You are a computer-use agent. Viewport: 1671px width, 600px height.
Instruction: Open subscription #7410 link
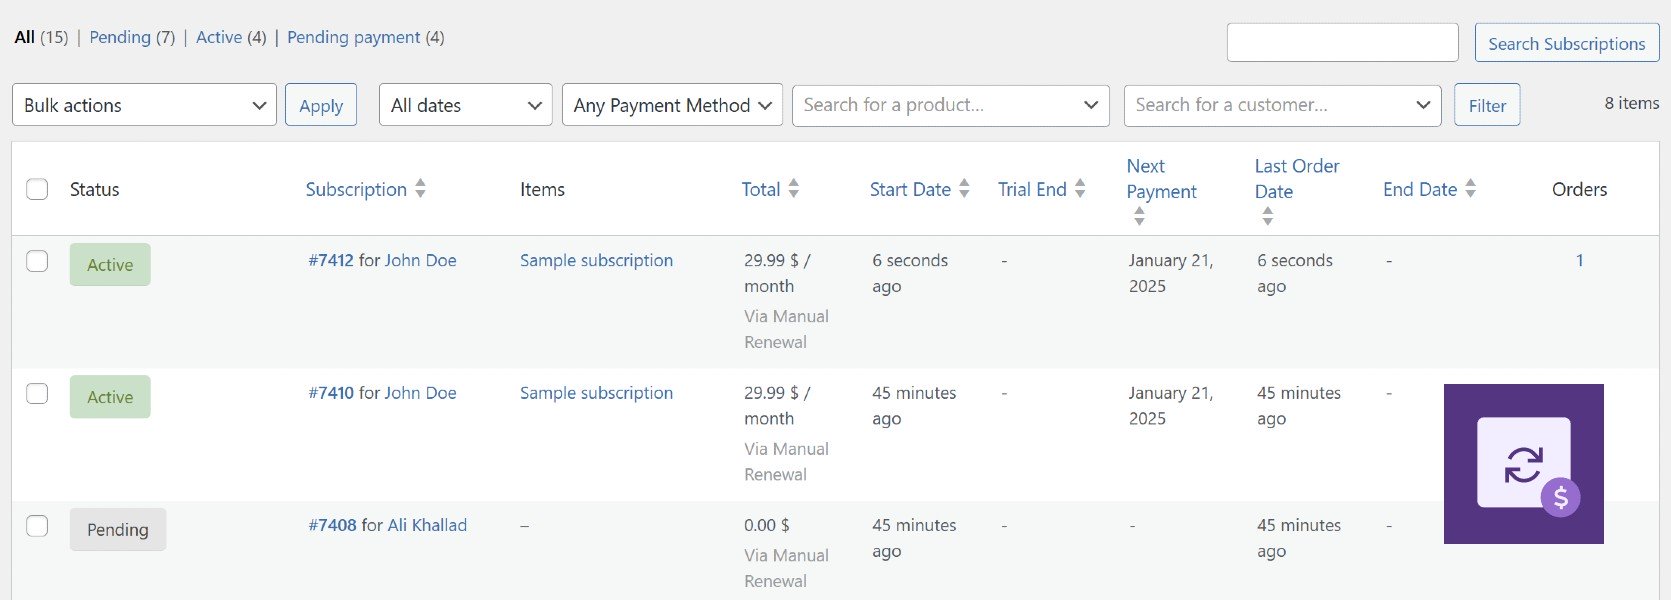tap(331, 393)
